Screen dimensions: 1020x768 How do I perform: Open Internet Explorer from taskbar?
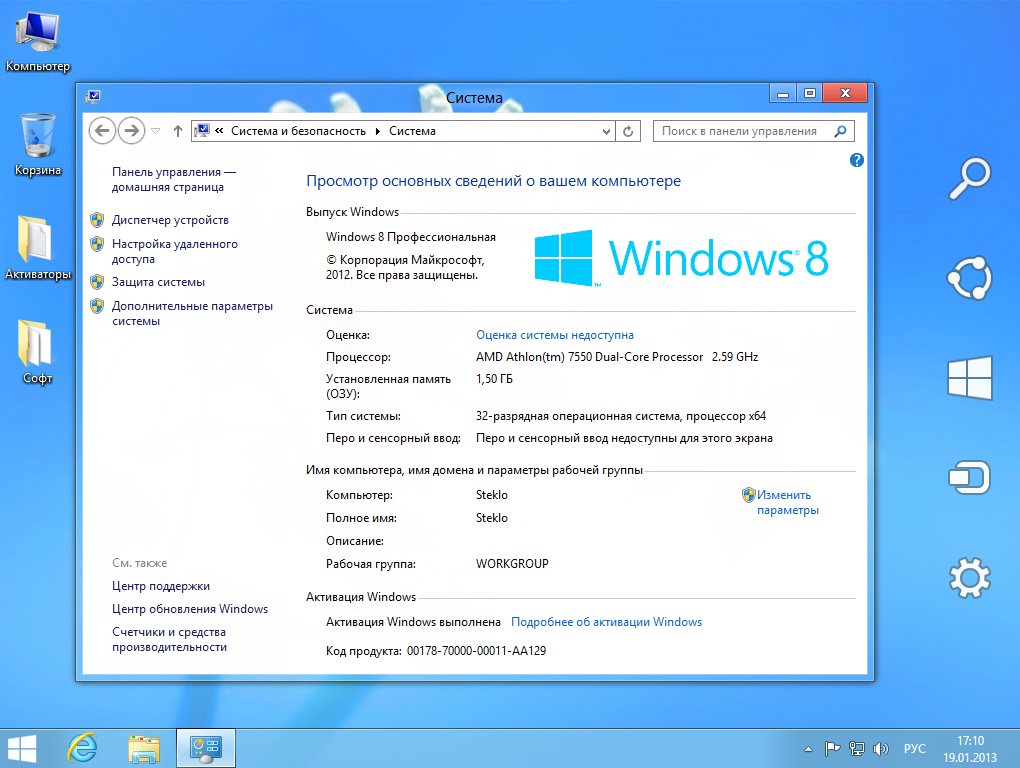click(83, 748)
